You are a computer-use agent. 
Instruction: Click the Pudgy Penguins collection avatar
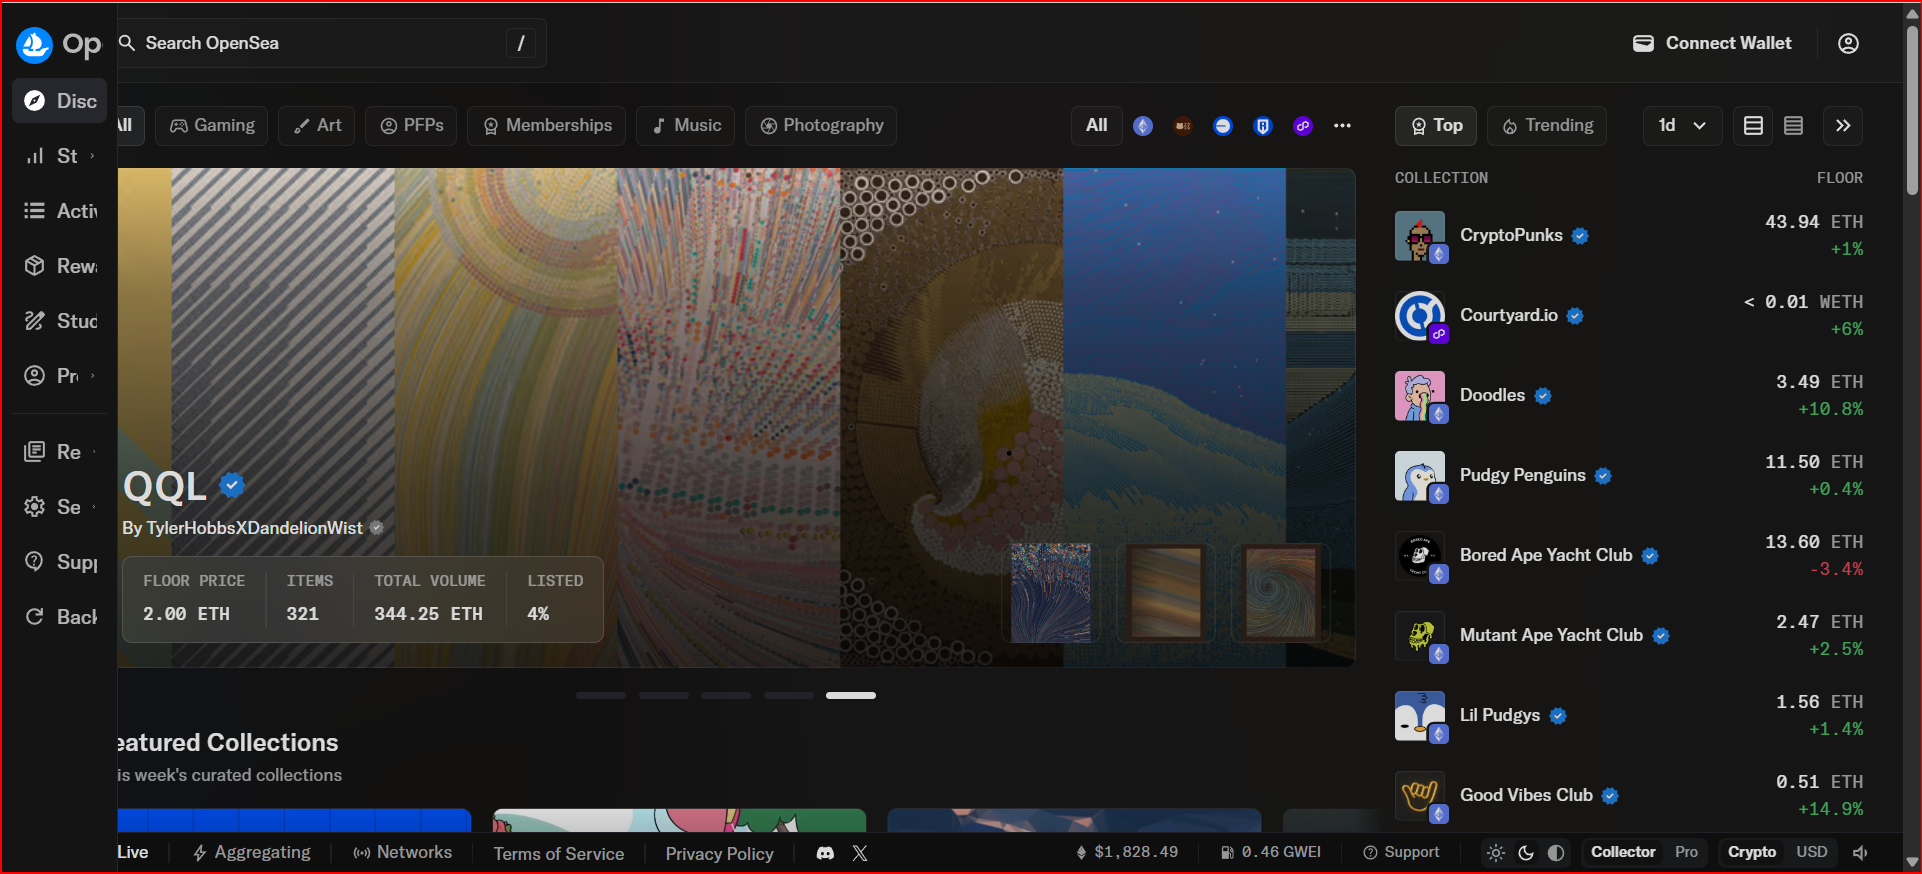[1420, 476]
